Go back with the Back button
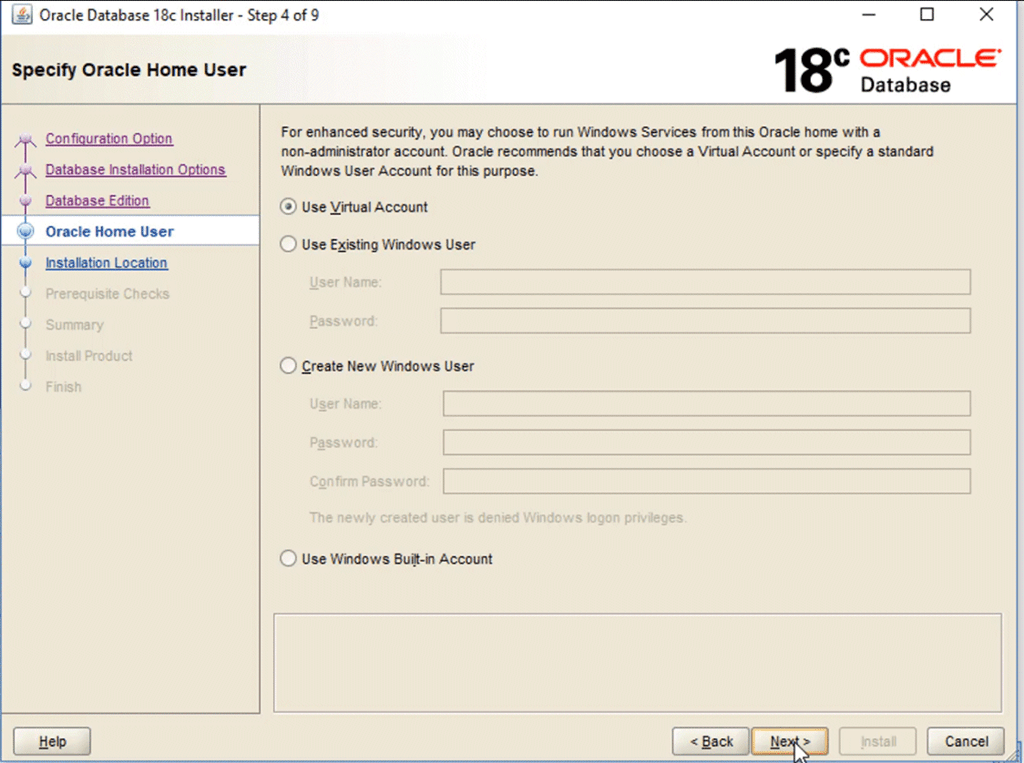This screenshot has height=763, width=1024. [711, 741]
